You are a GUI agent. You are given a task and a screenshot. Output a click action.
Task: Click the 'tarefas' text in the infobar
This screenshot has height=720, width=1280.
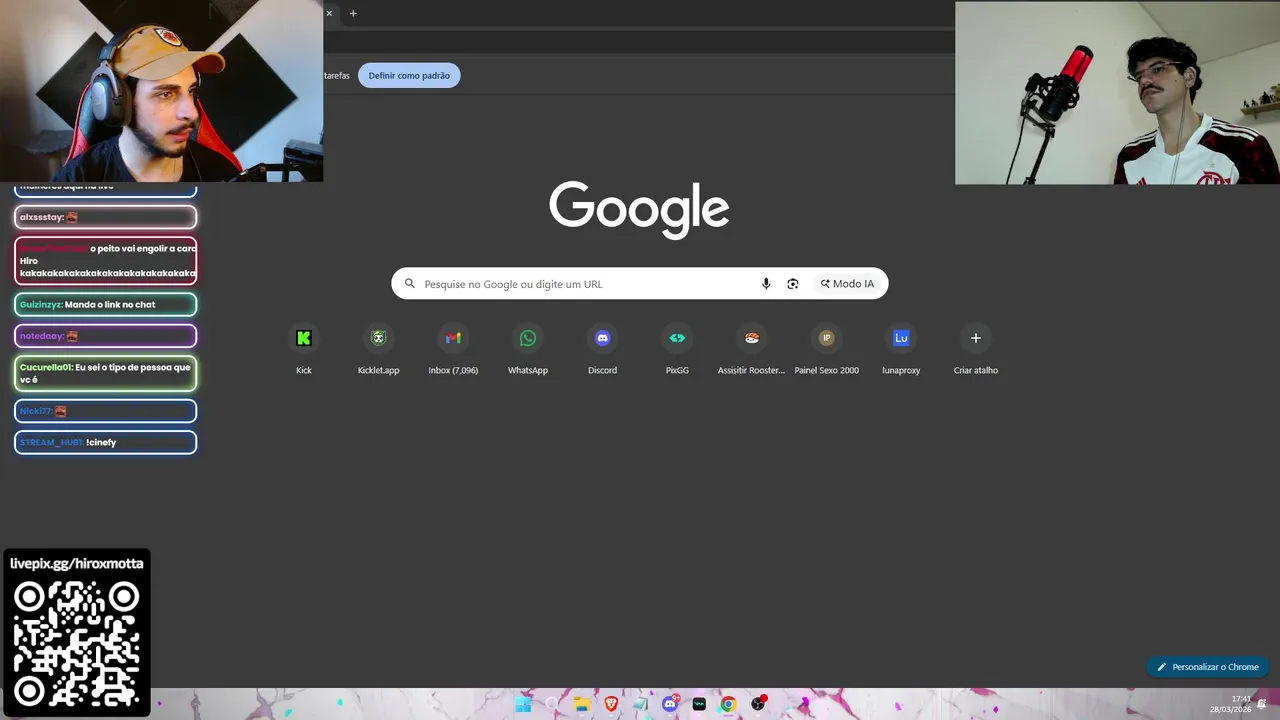point(337,75)
